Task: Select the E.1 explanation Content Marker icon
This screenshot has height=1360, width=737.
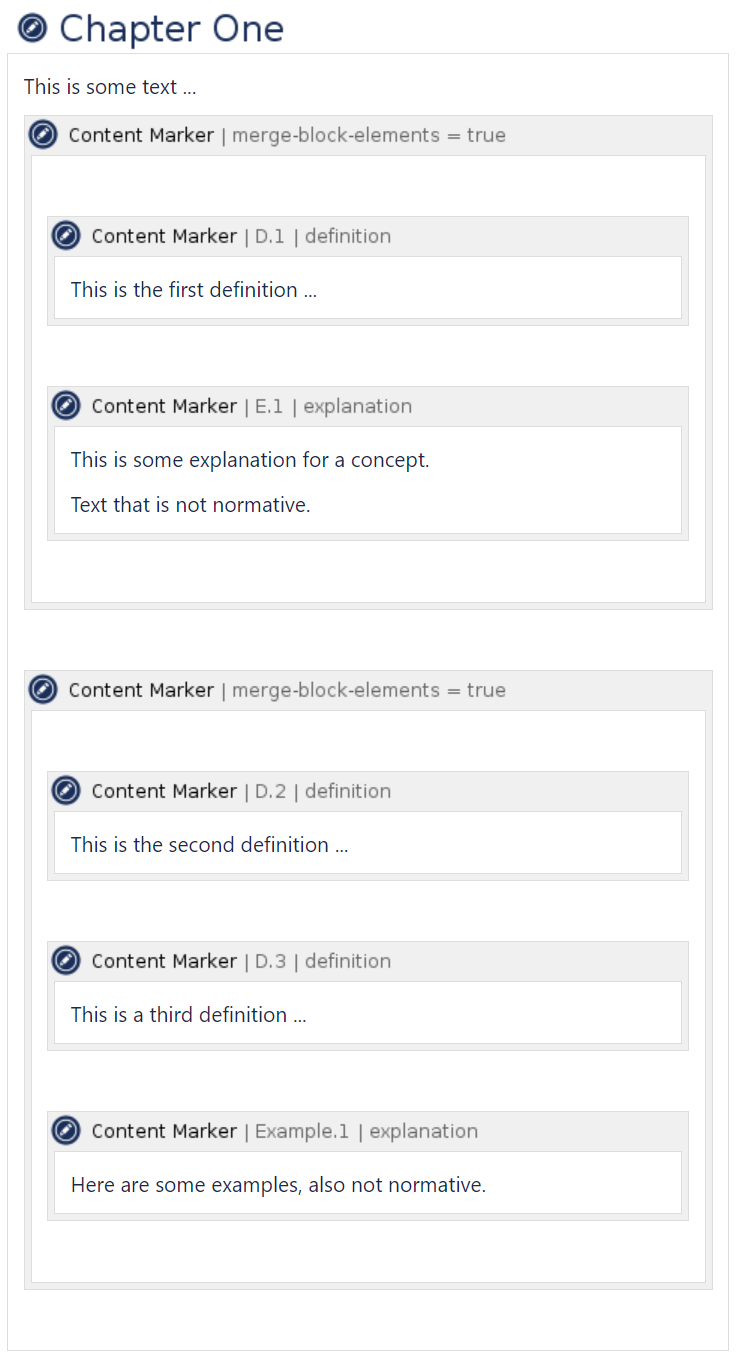Action: (x=66, y=406)
